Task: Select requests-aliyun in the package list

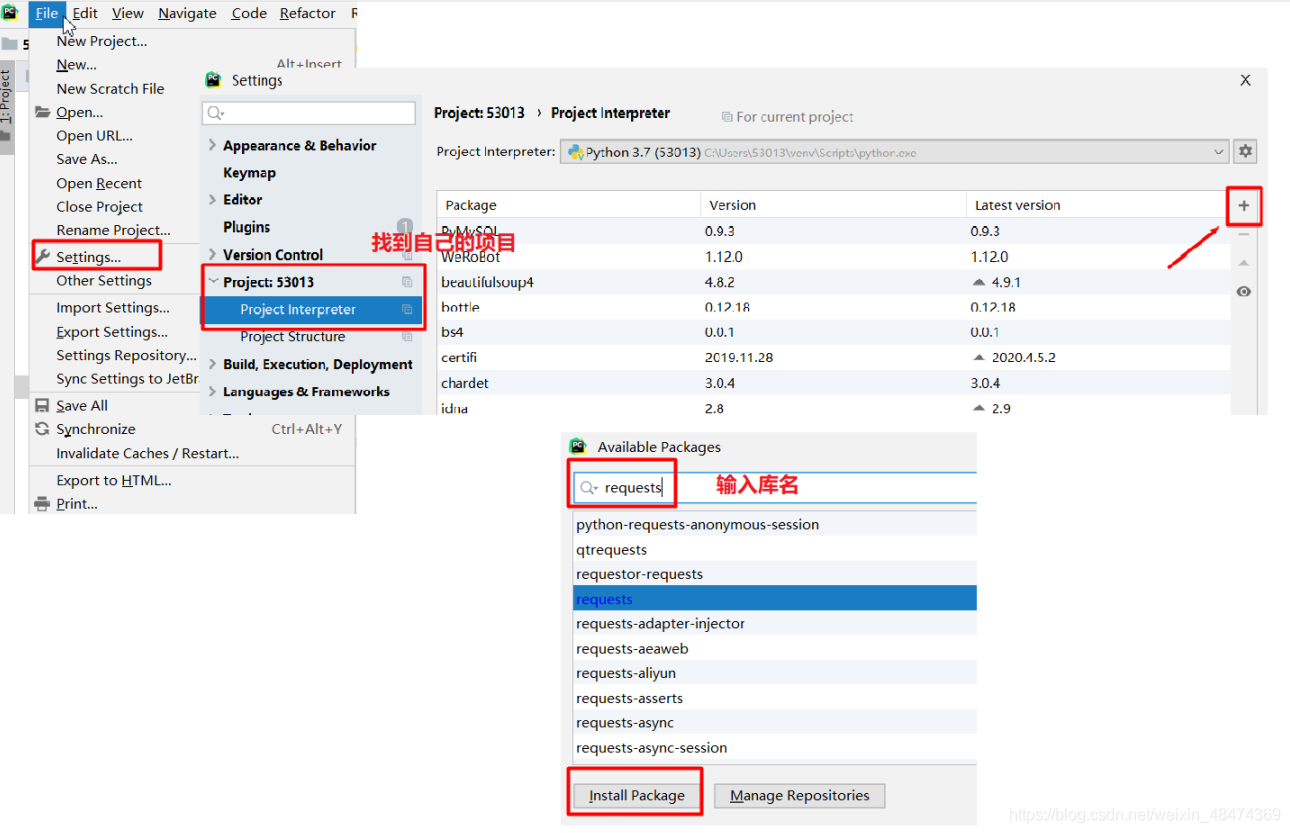Action: (x=775, y=673)
